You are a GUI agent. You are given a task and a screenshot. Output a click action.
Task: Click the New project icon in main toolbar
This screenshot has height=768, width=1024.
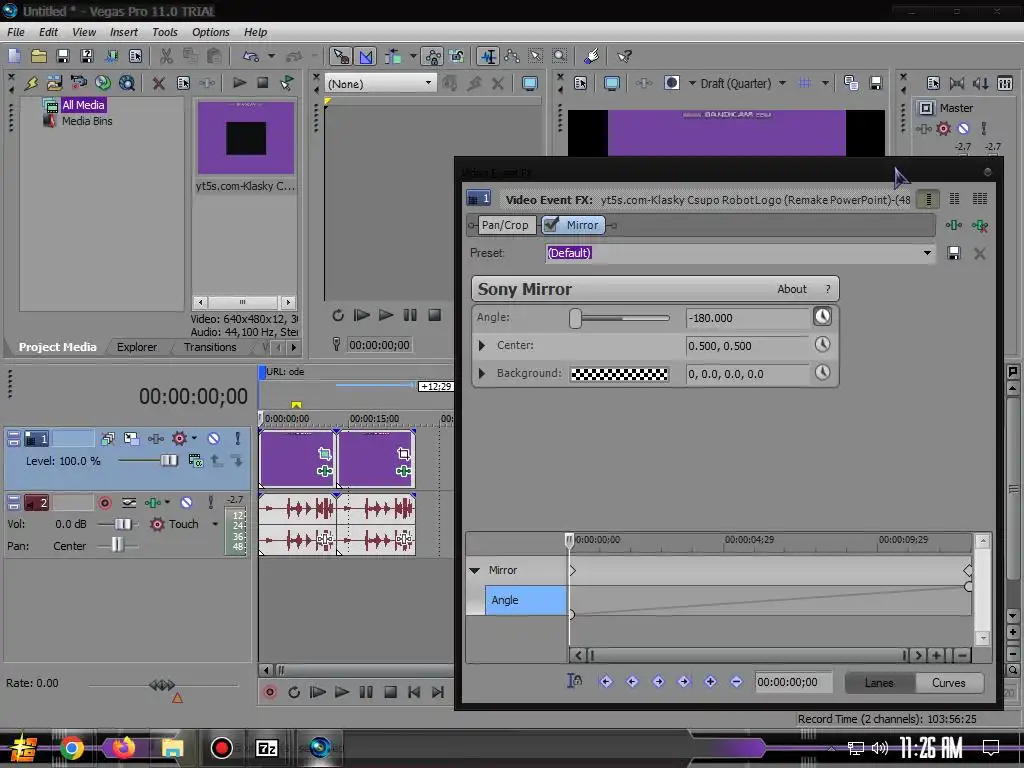(x=14, y=56)
